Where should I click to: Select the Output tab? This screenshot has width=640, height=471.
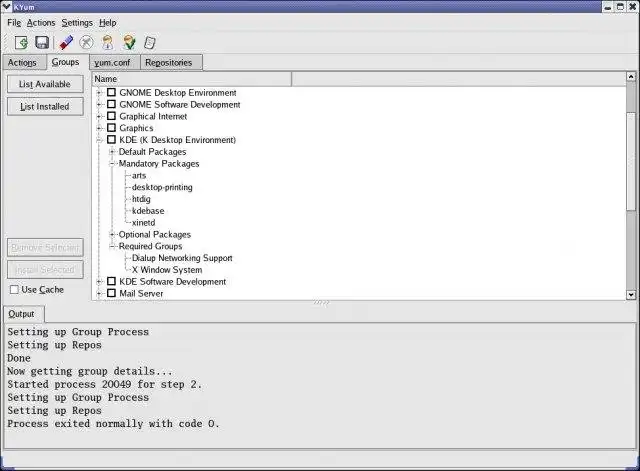22,314
